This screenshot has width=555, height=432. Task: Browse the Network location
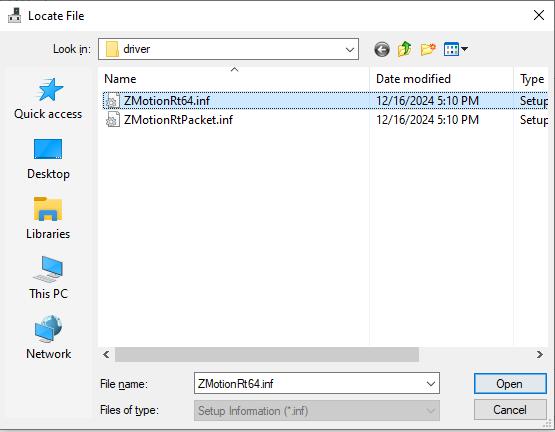[x=48, y=337]
